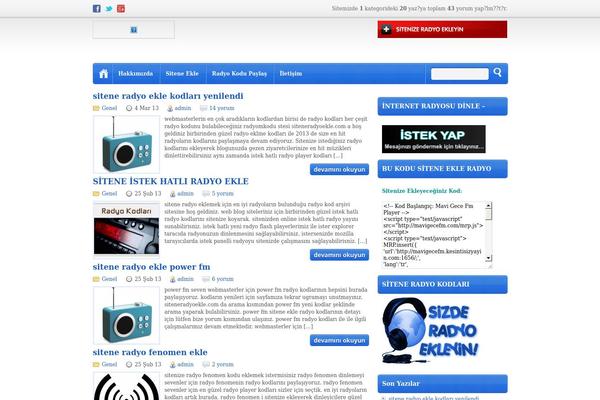Click Genel category of the power fm post
Screen dimensions: 600x400
point(109,279)
